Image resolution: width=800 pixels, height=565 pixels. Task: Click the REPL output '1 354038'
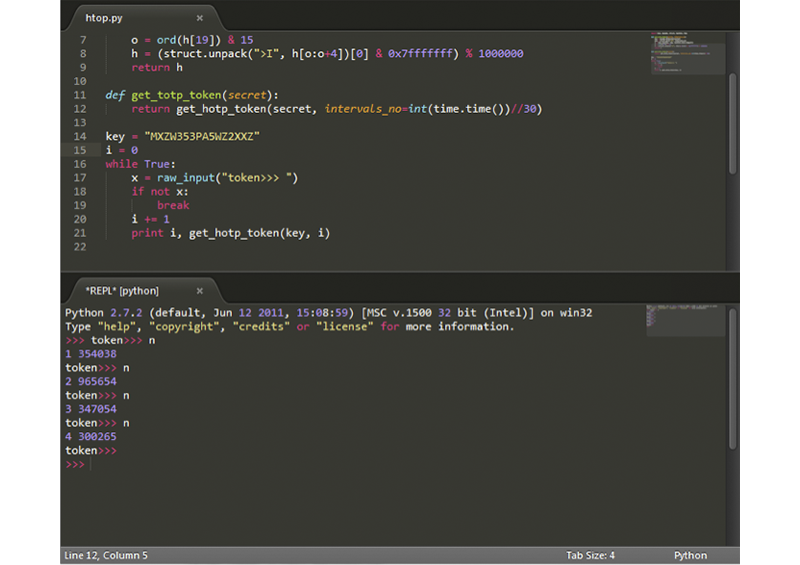(x=91, y=354)
